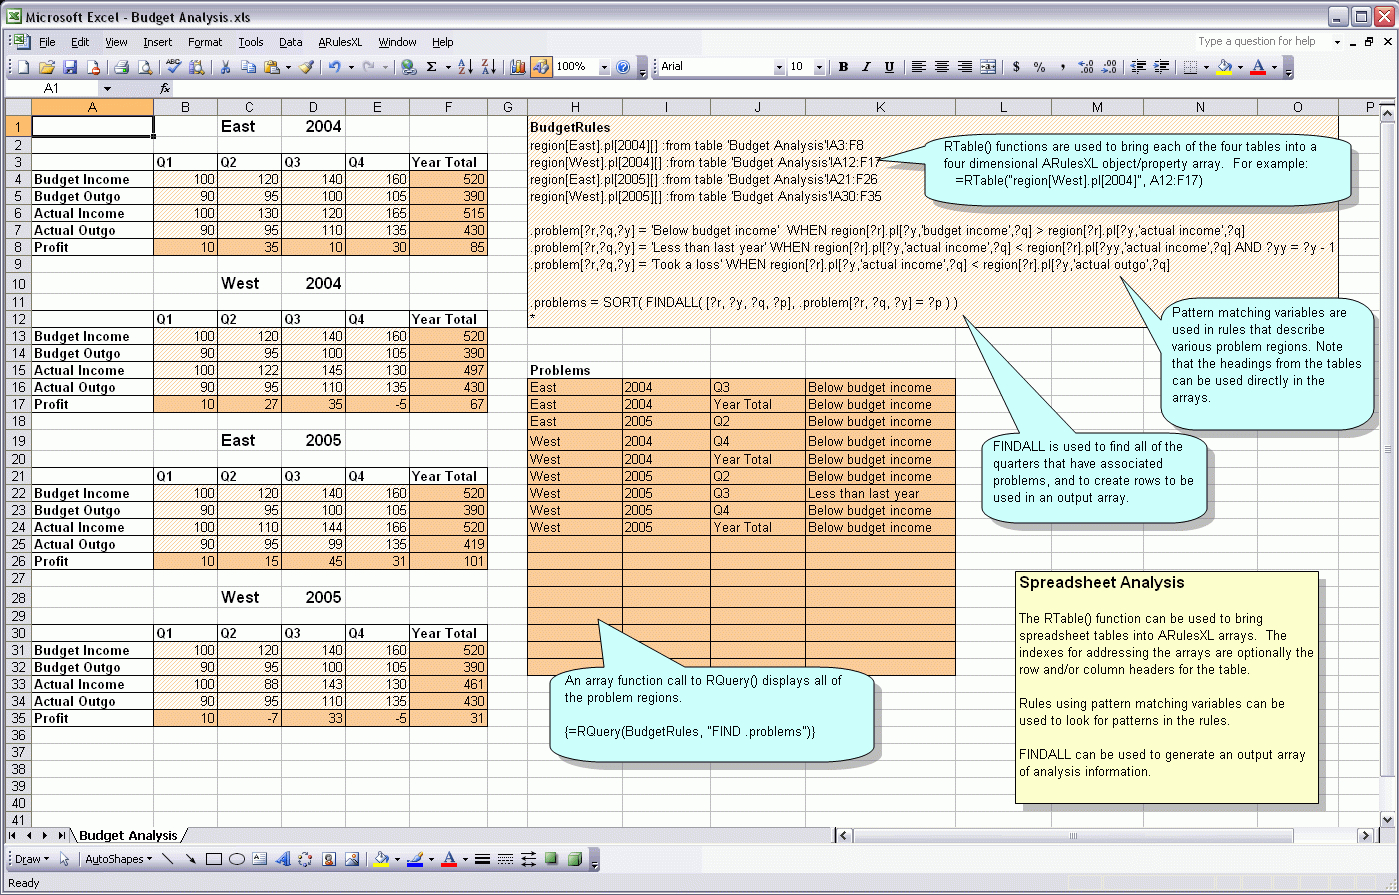Click the Insert Hyperlink icon
Screen dimensions: 1399x895
[x=407, y=68]
